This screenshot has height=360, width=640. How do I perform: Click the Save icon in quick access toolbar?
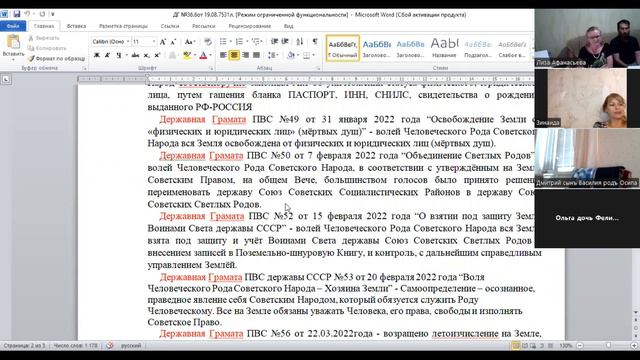(17, 14)
